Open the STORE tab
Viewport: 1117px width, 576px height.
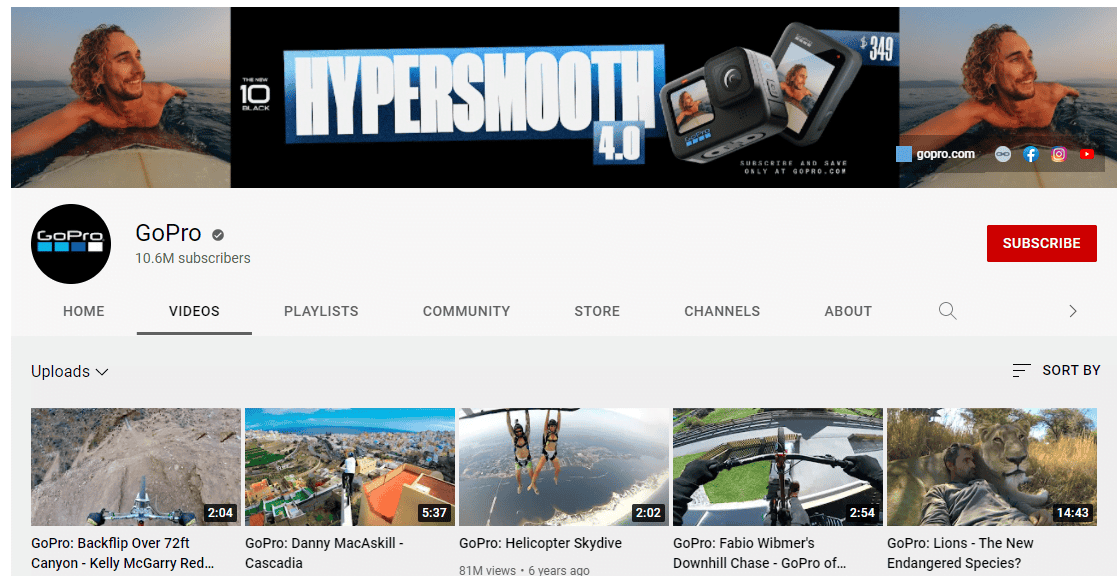(597, 311)
